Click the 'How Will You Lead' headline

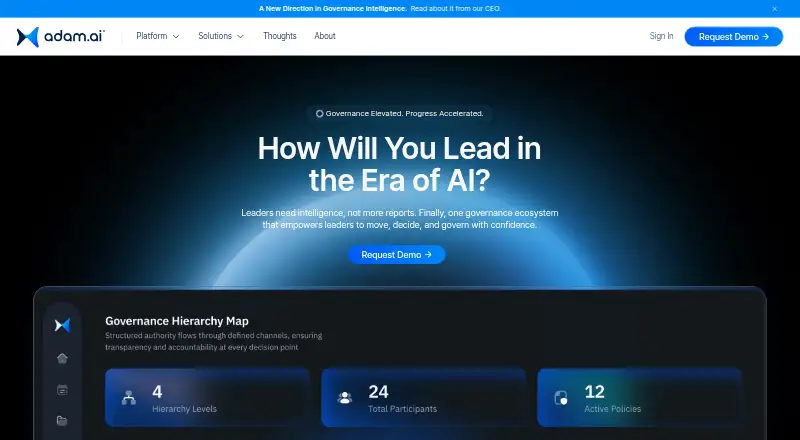[399, 164]
